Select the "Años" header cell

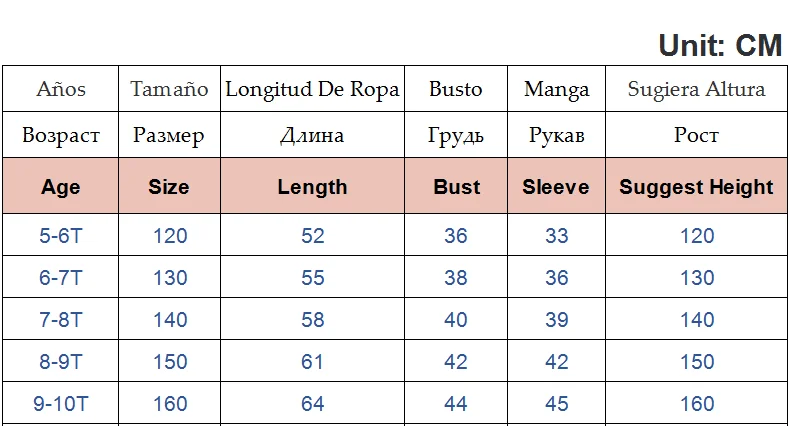(61, 89)
